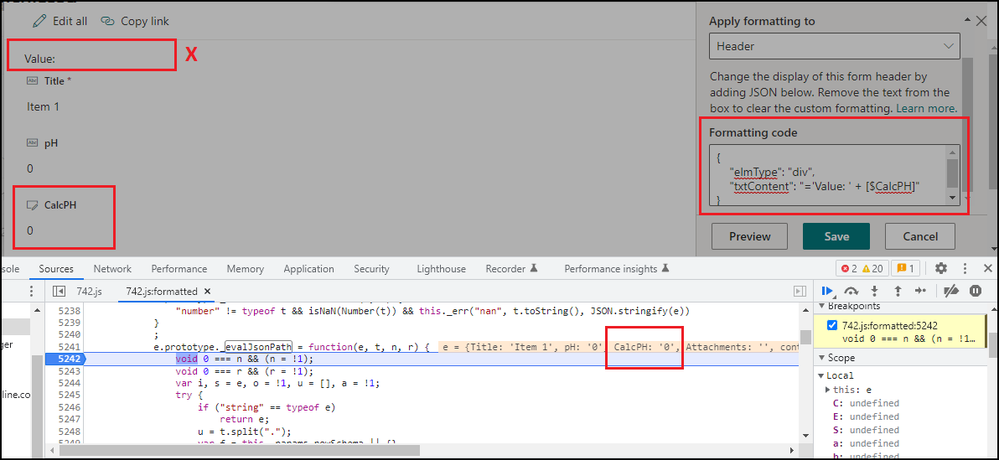Select the 742.js file tab

click(89, 291)
